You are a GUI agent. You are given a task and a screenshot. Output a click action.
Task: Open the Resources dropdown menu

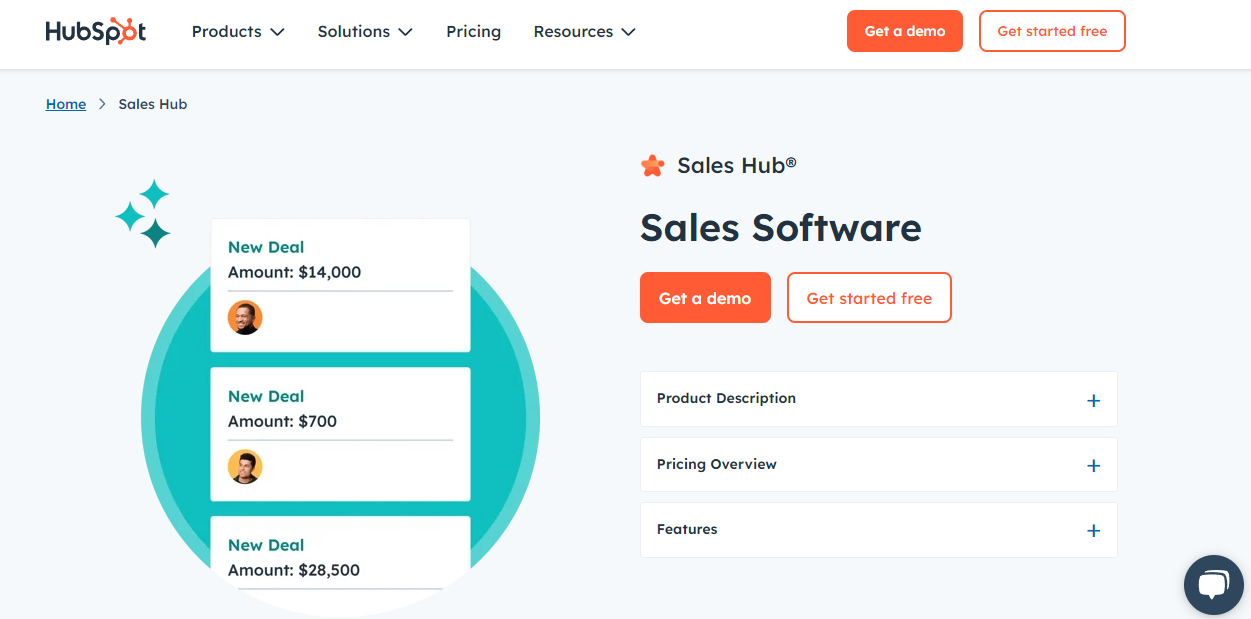pos(584,32)
